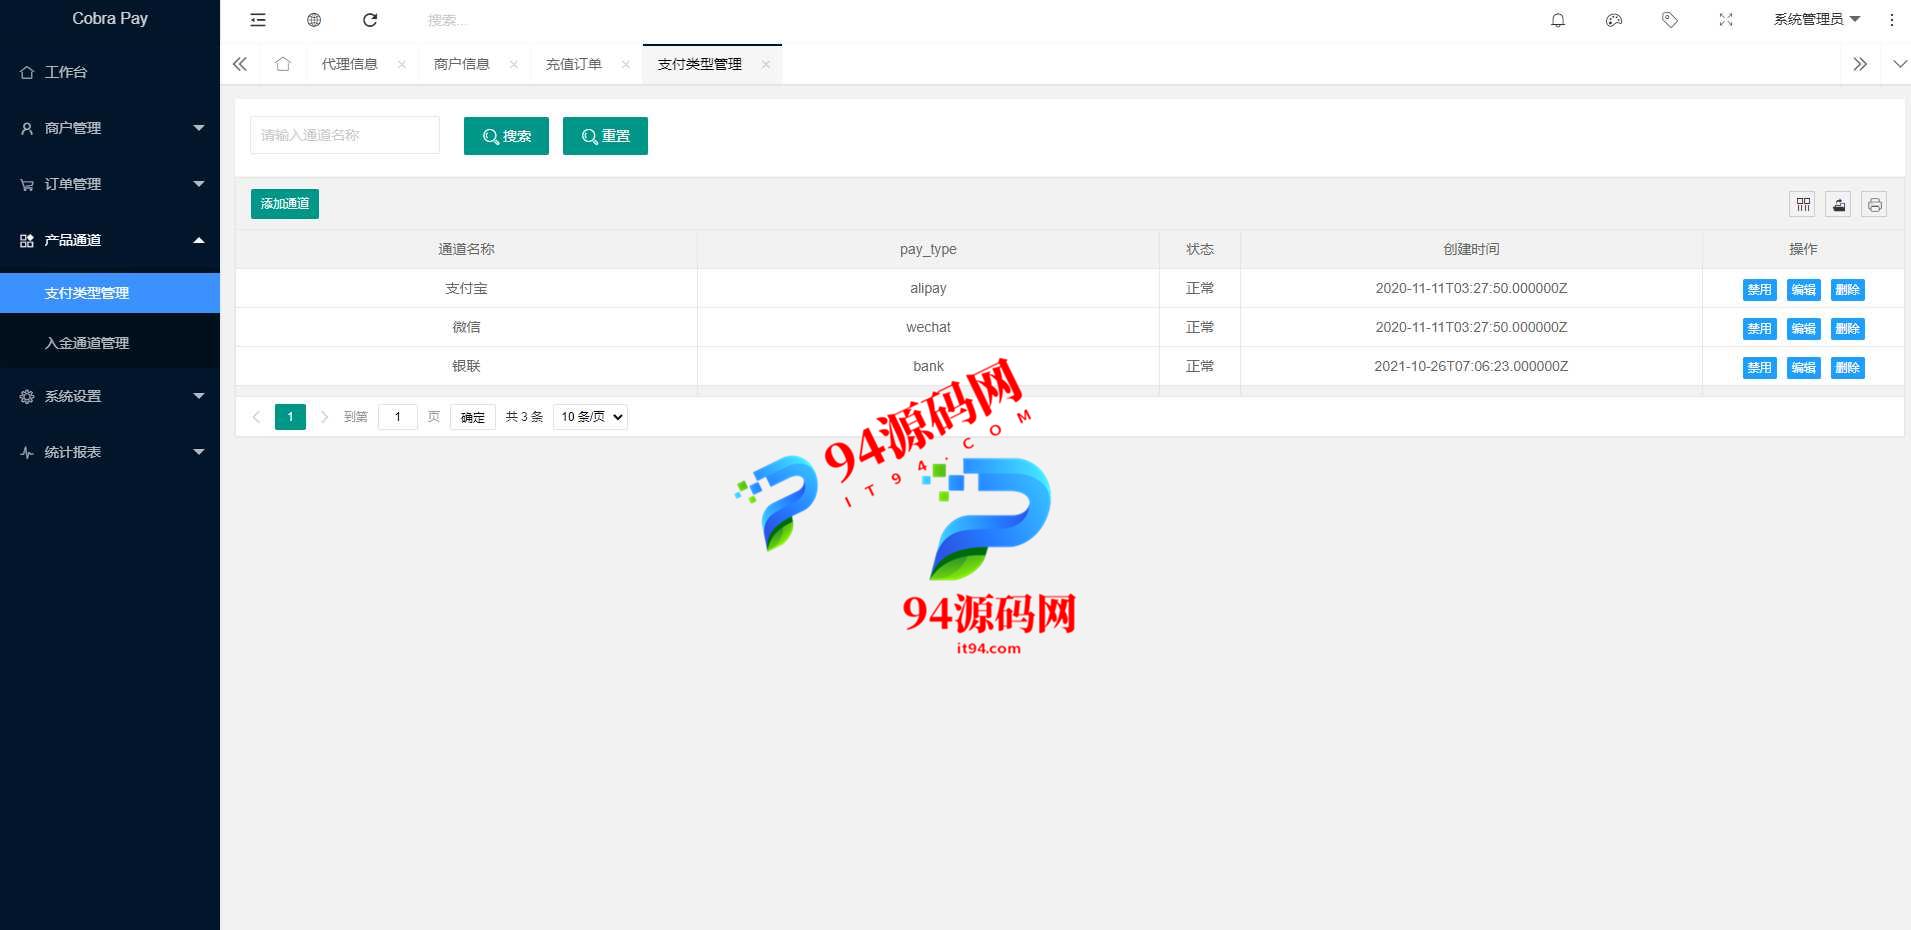Close the 商户信息 tab
Screen dimensions: 1911x930
click(x=514, y=64)
